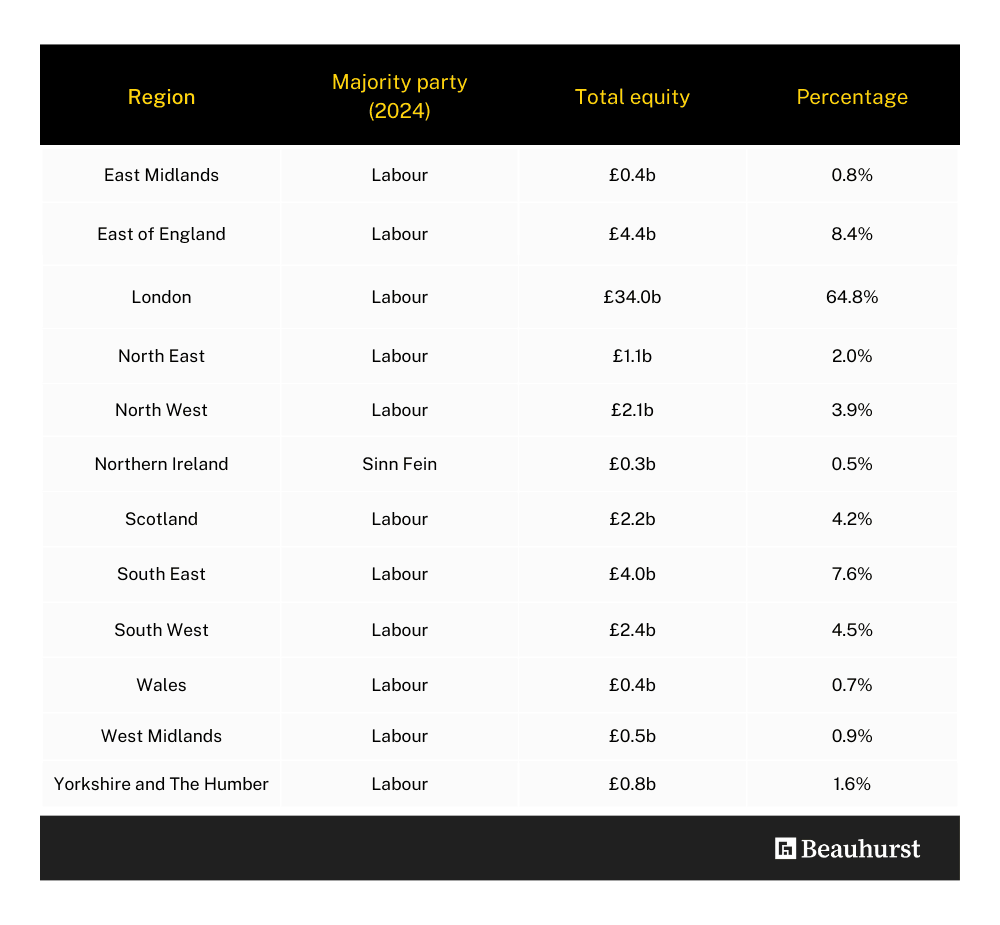Click the Percentage column header

(852, 97)
